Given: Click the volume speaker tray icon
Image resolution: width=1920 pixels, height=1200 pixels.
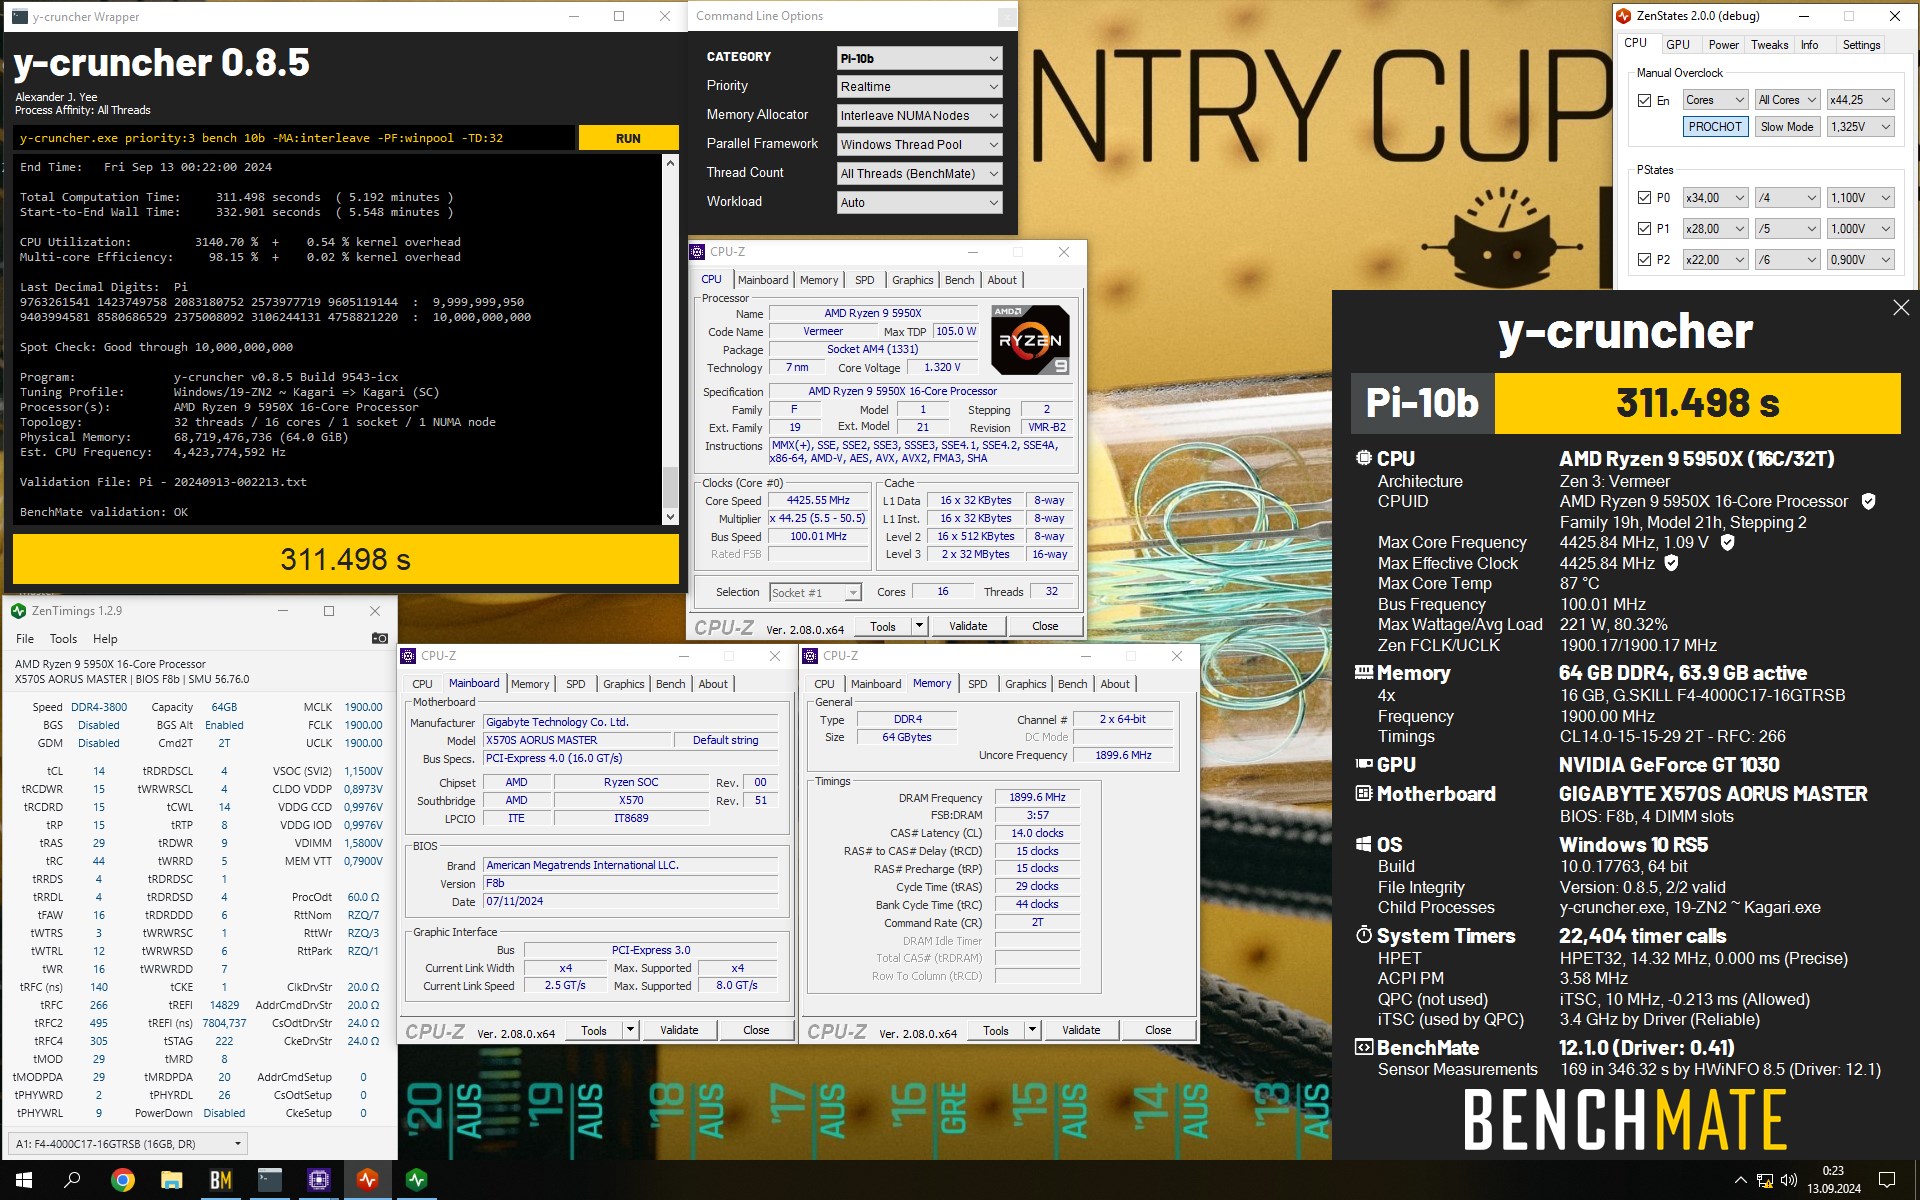Looking at the screenshot, I should click(1789, 1180).
